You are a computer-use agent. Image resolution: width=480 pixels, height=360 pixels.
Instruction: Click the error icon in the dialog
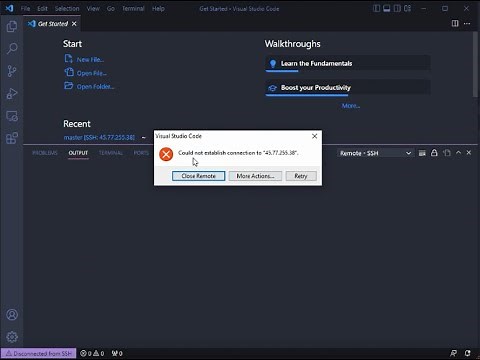click(166, 154)
